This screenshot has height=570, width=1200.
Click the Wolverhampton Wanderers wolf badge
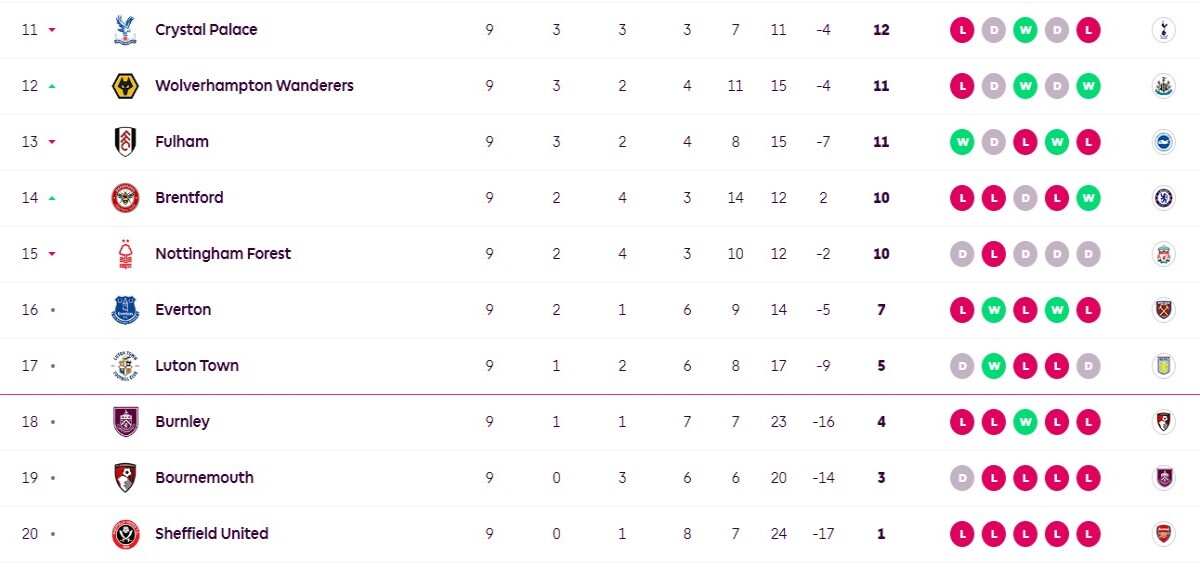click(x=125, y=86)
